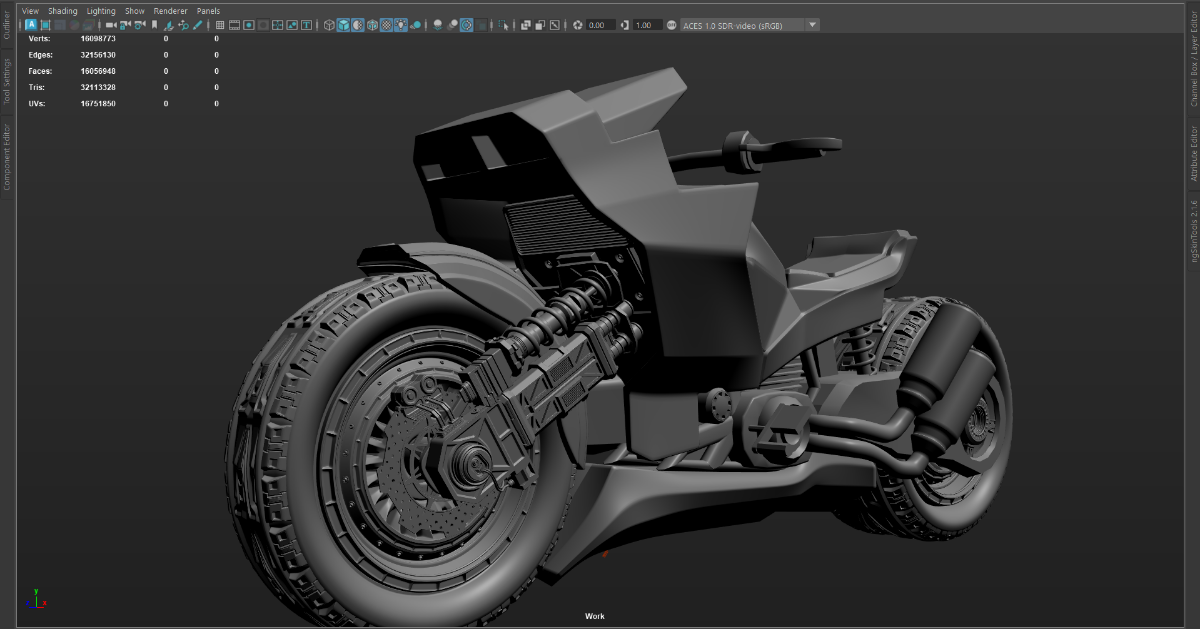The height and width of the screenshot is (629, 1200).
Task: Toggle the Film Gate icon
Action: click(x=234, y=25)
